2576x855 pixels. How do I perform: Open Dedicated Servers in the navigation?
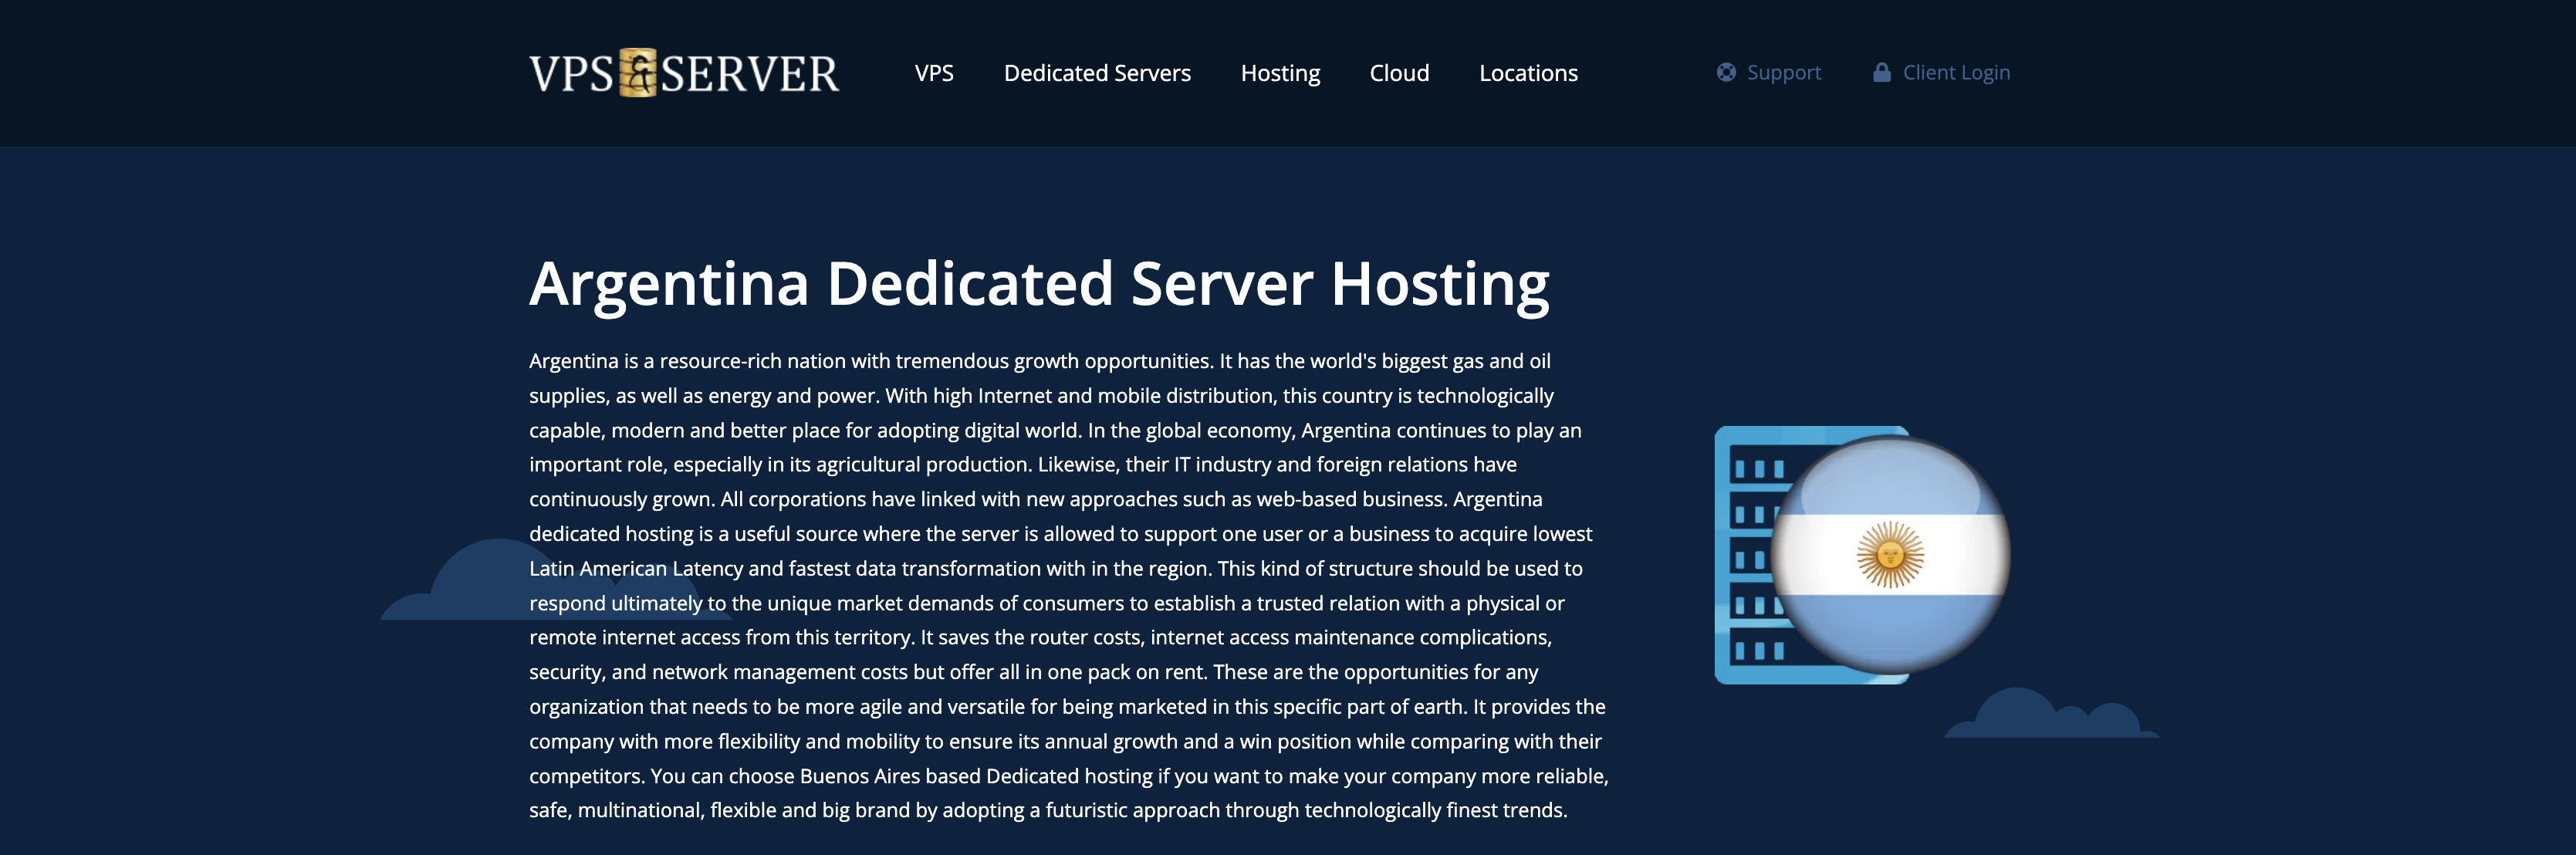pos(1097,73)
